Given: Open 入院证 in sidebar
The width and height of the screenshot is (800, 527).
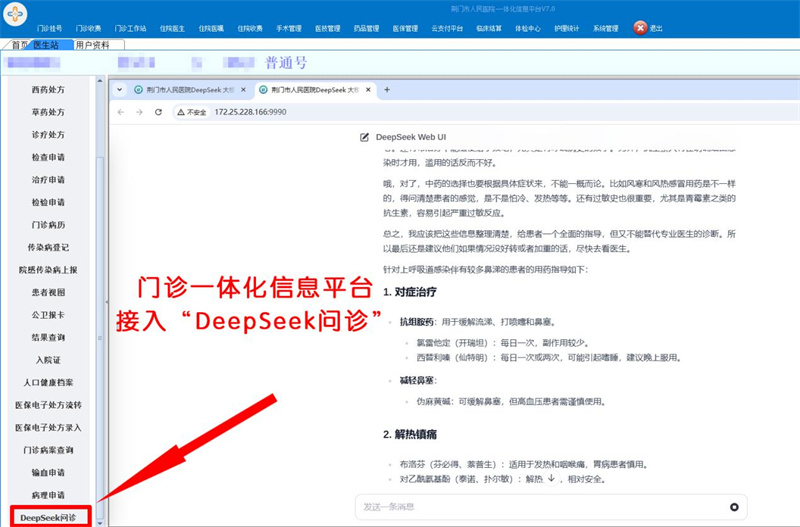Looking at the screenshot, I should 48,360.
